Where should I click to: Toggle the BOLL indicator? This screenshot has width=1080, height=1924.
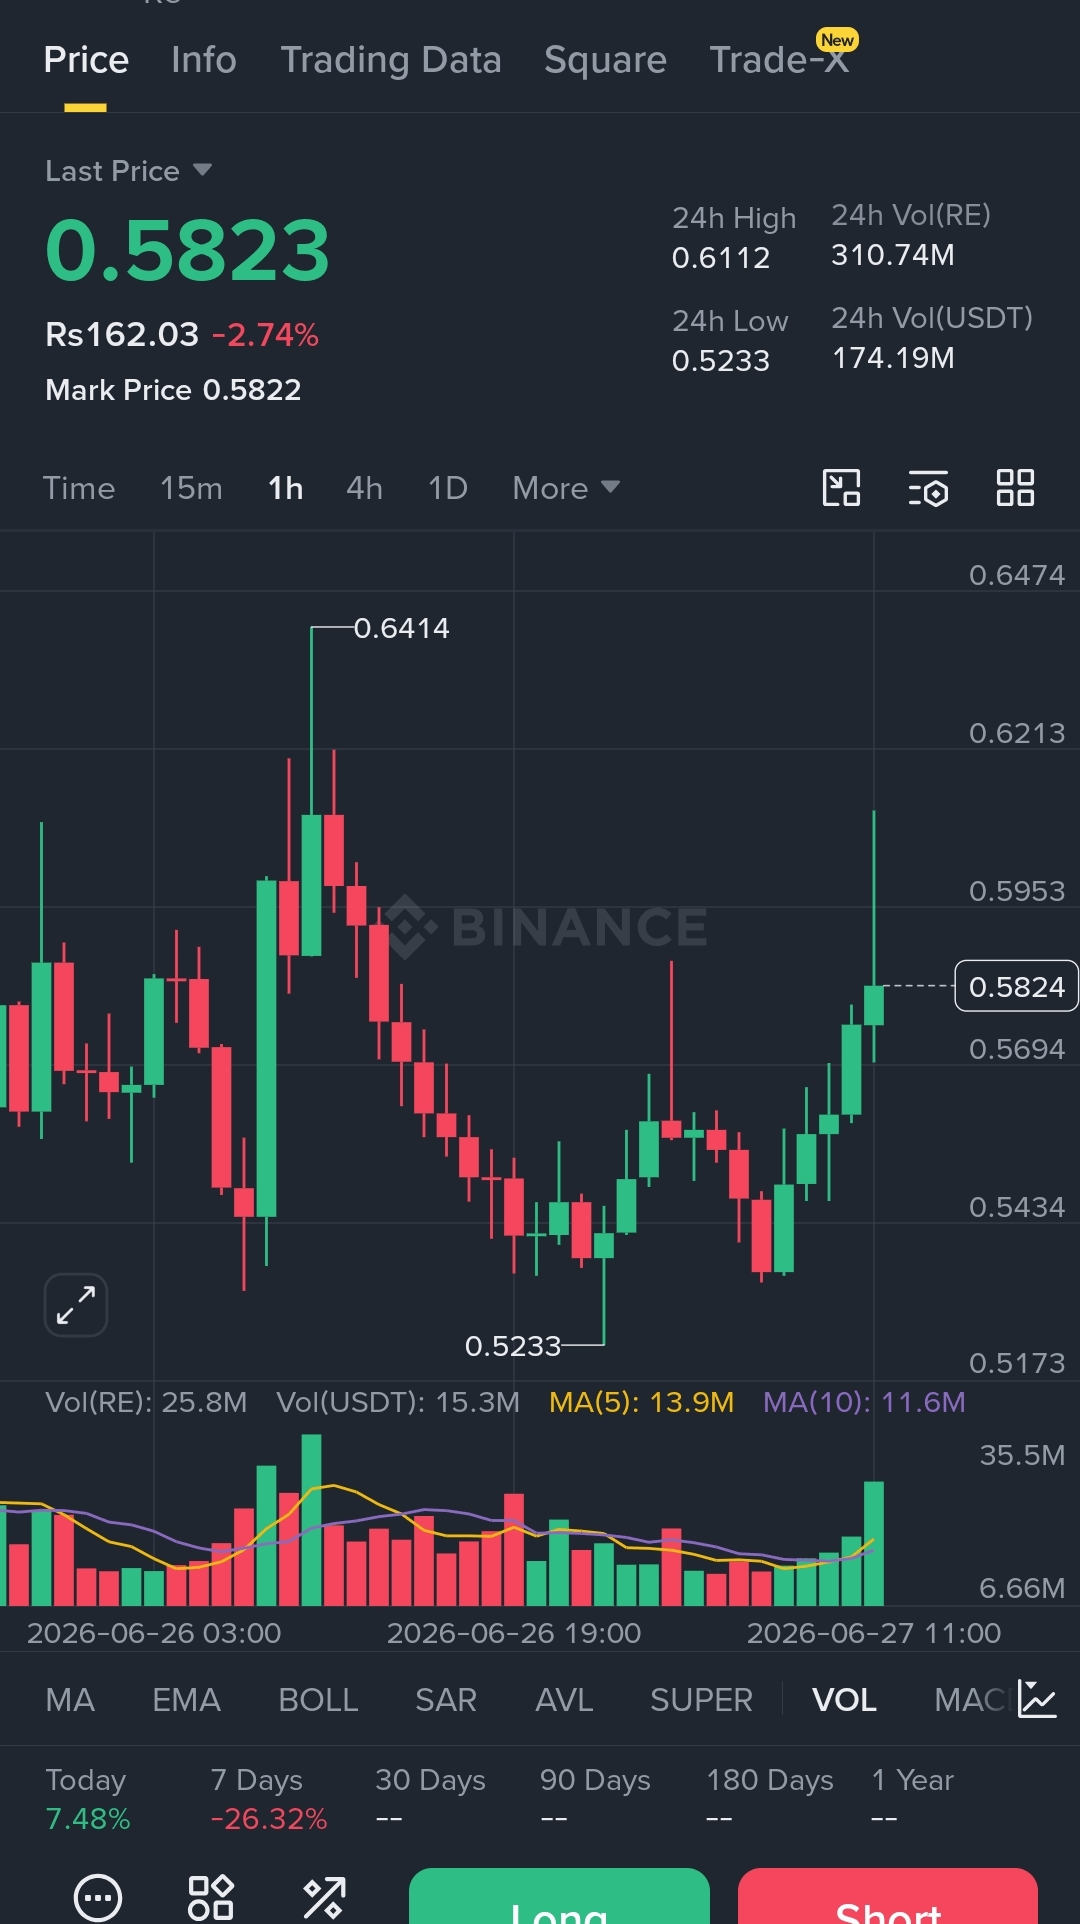click(318, 1700)
